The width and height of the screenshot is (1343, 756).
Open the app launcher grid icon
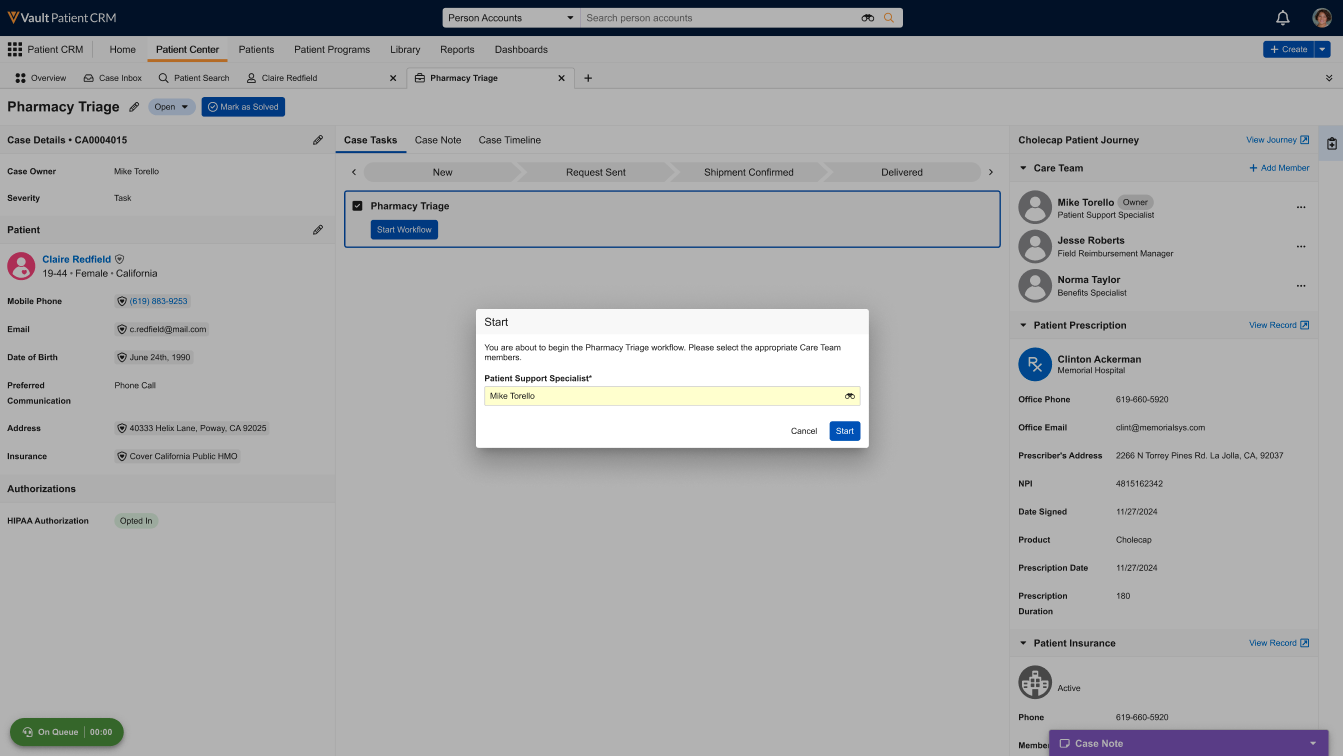point(15,49)
